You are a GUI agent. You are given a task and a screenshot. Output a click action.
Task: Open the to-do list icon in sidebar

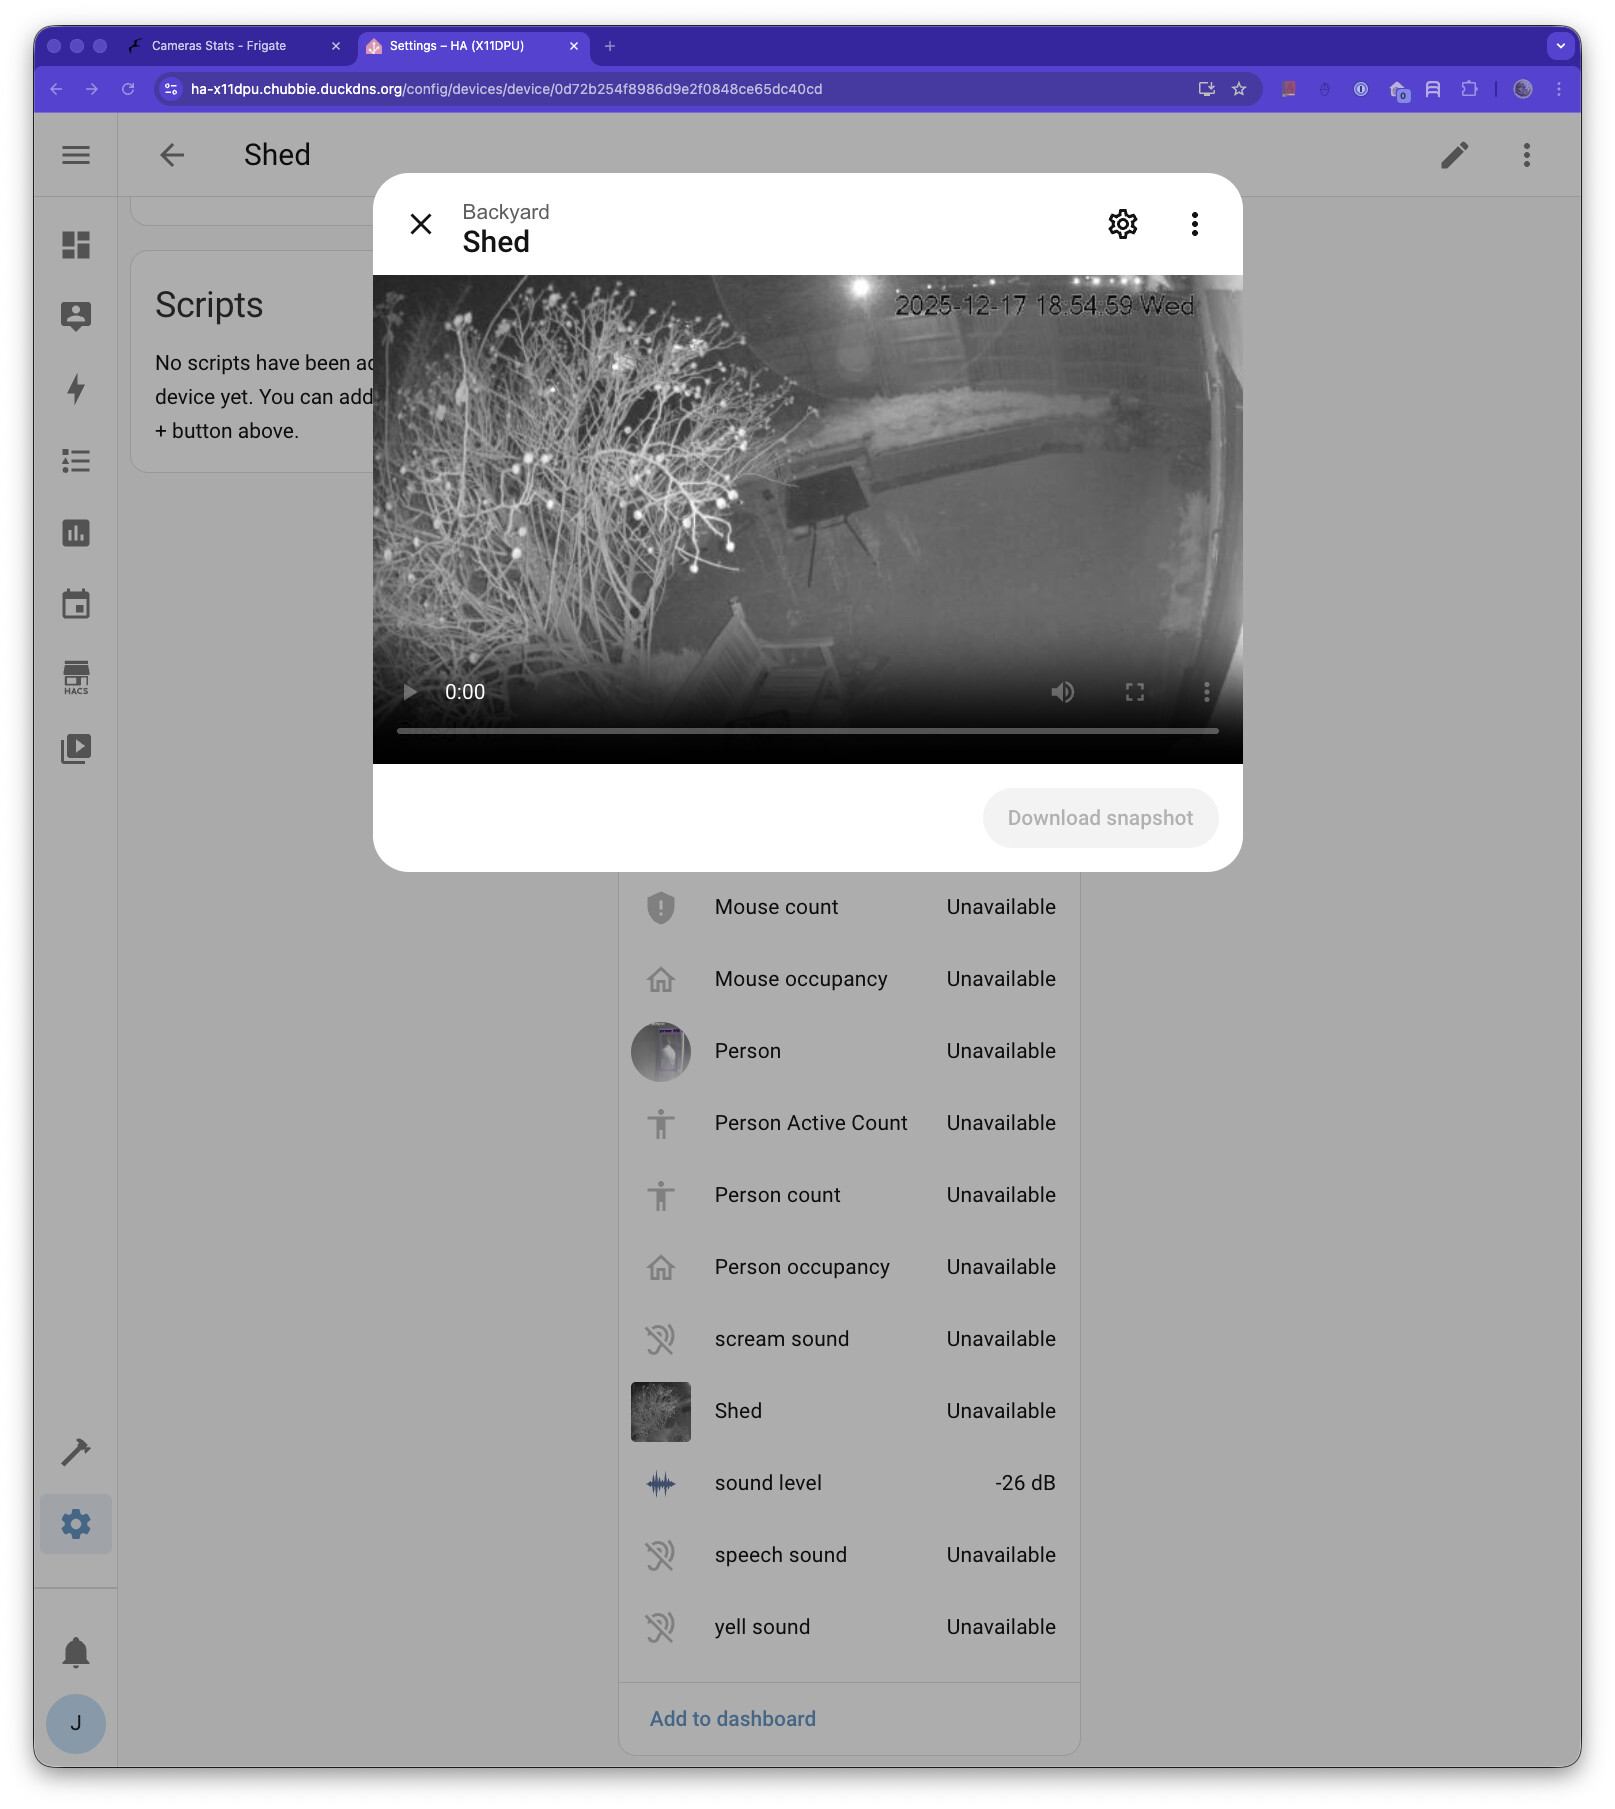76,461
